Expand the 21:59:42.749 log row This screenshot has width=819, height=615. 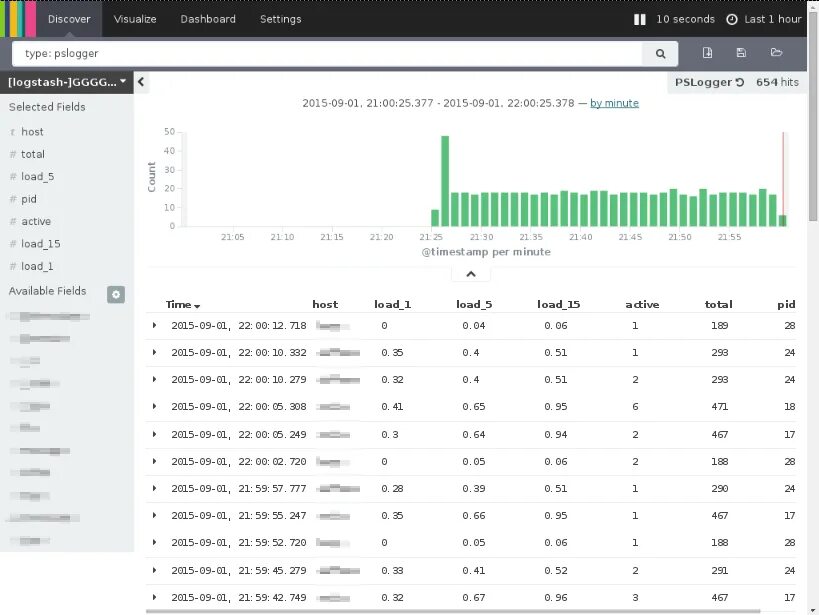(154, 597)
